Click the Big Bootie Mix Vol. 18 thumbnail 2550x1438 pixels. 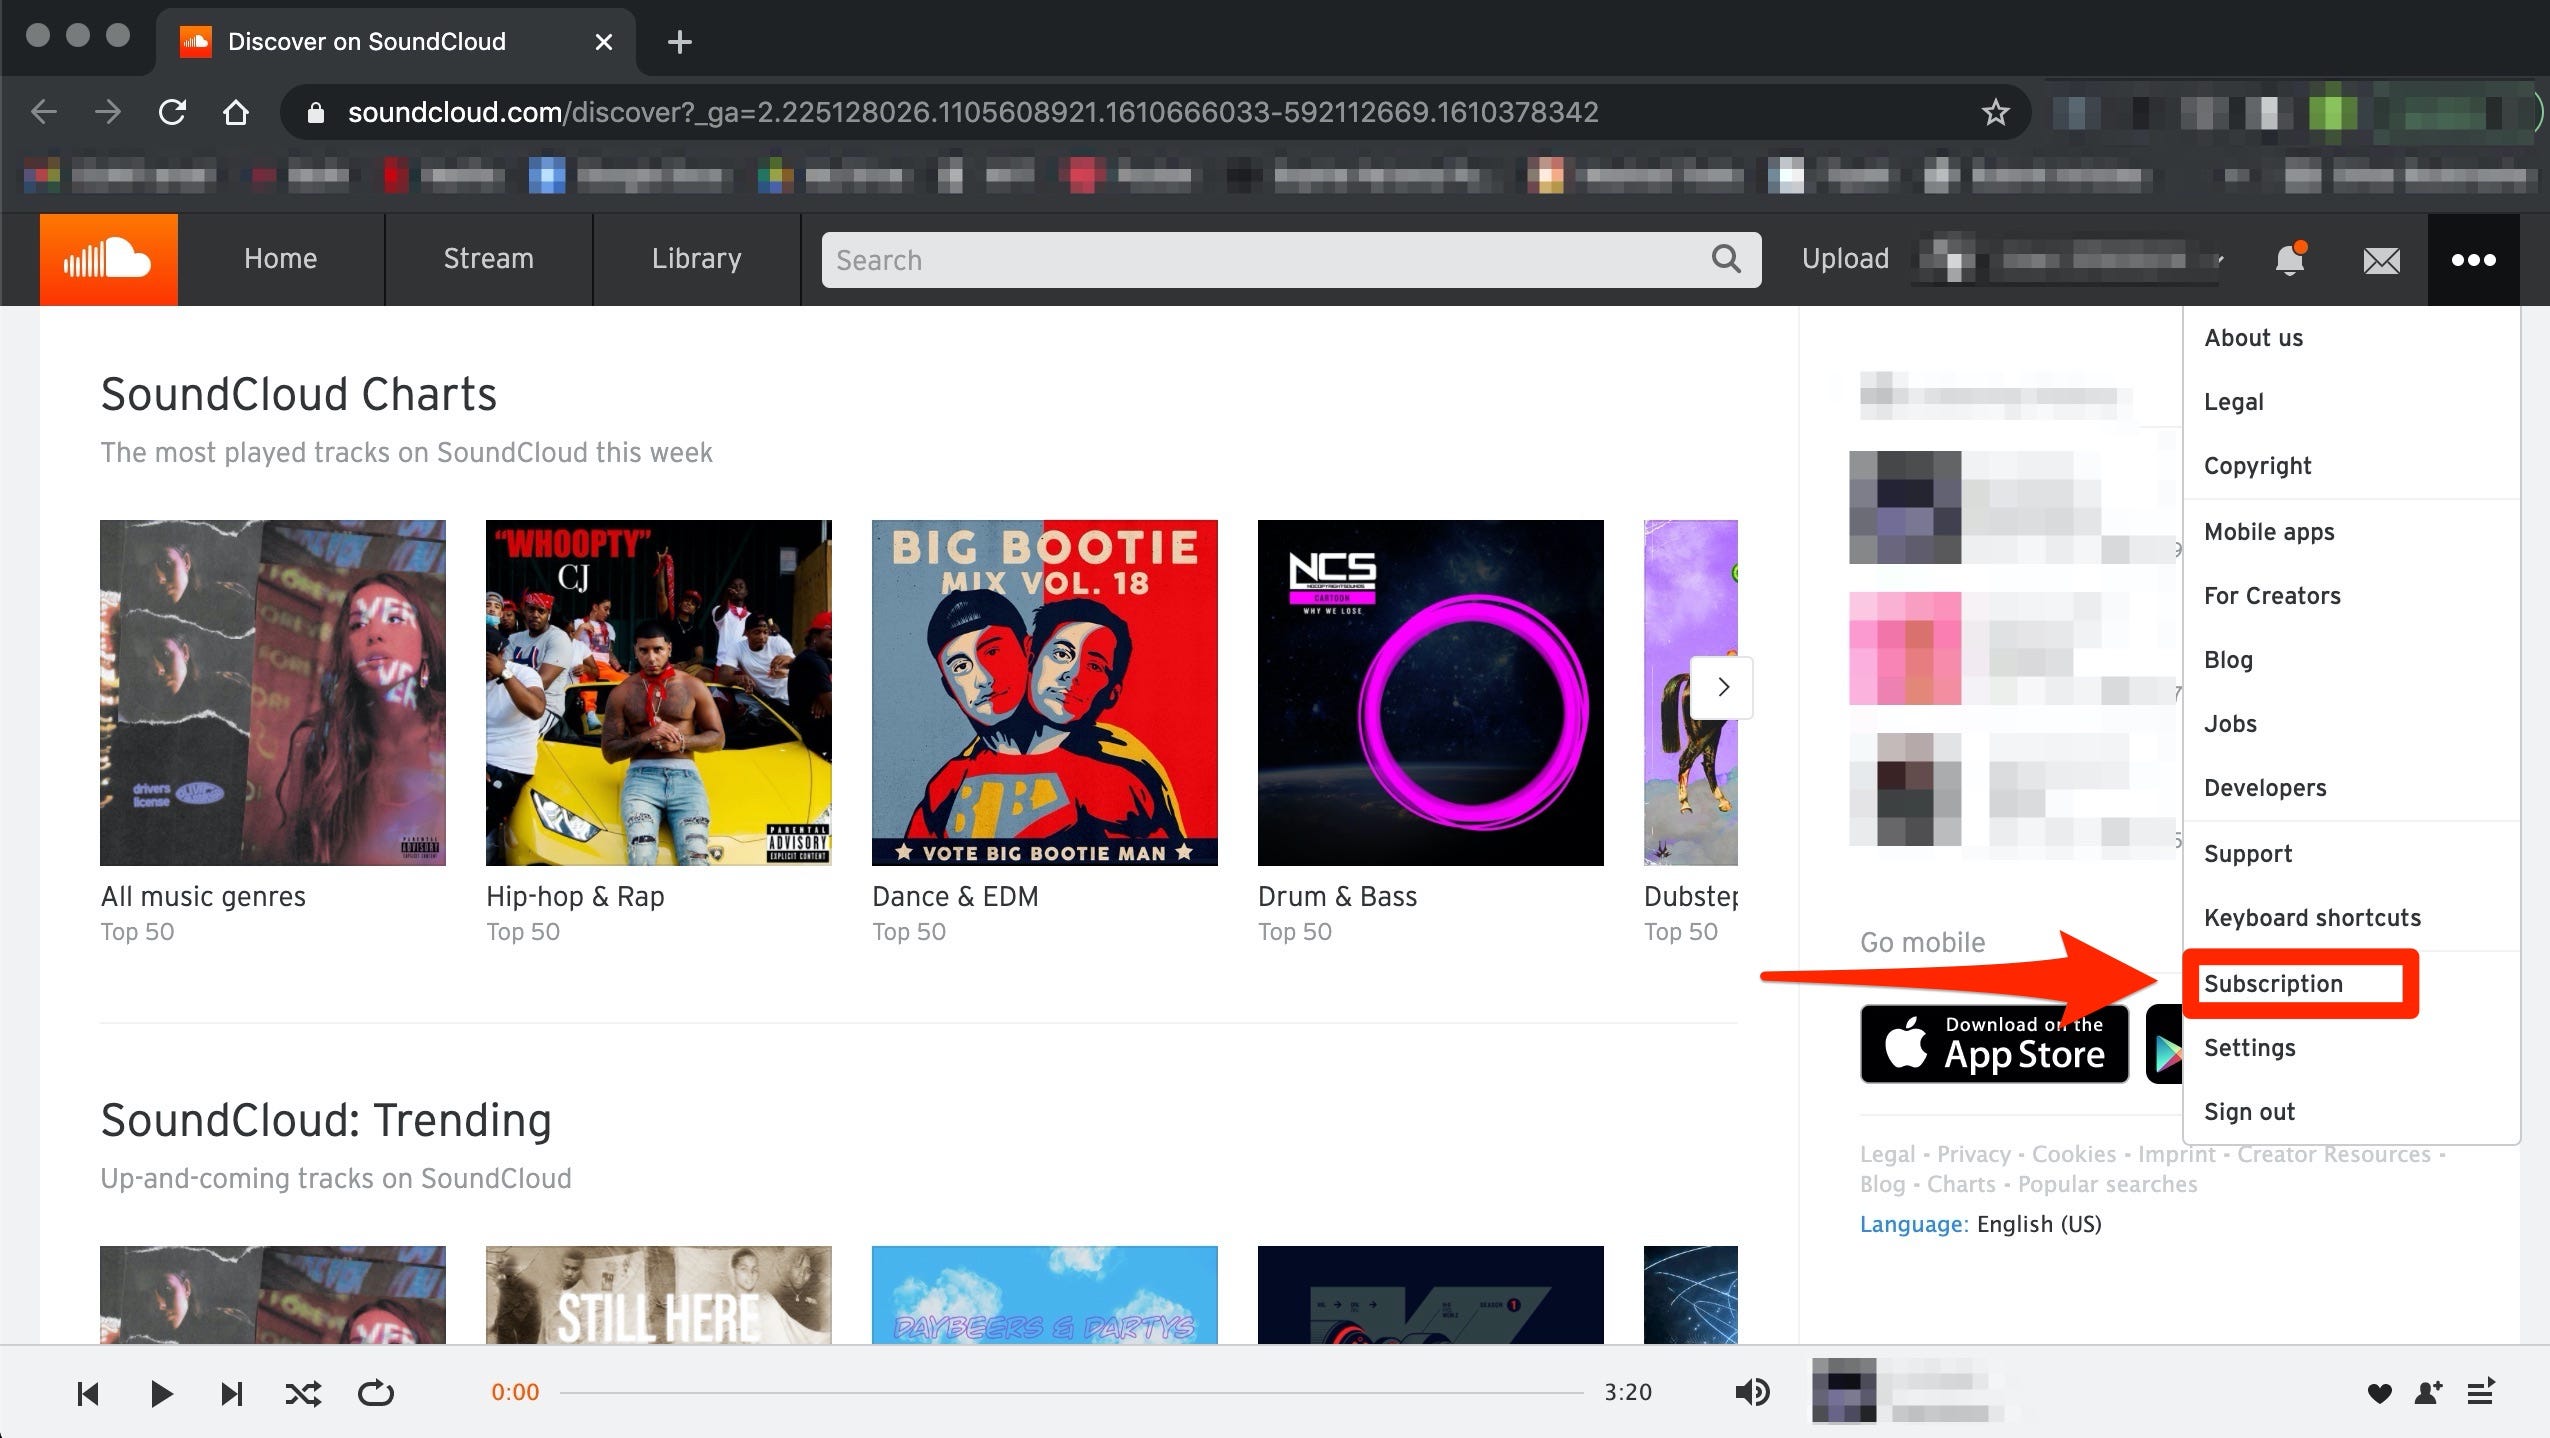(x=1044, y=692)
